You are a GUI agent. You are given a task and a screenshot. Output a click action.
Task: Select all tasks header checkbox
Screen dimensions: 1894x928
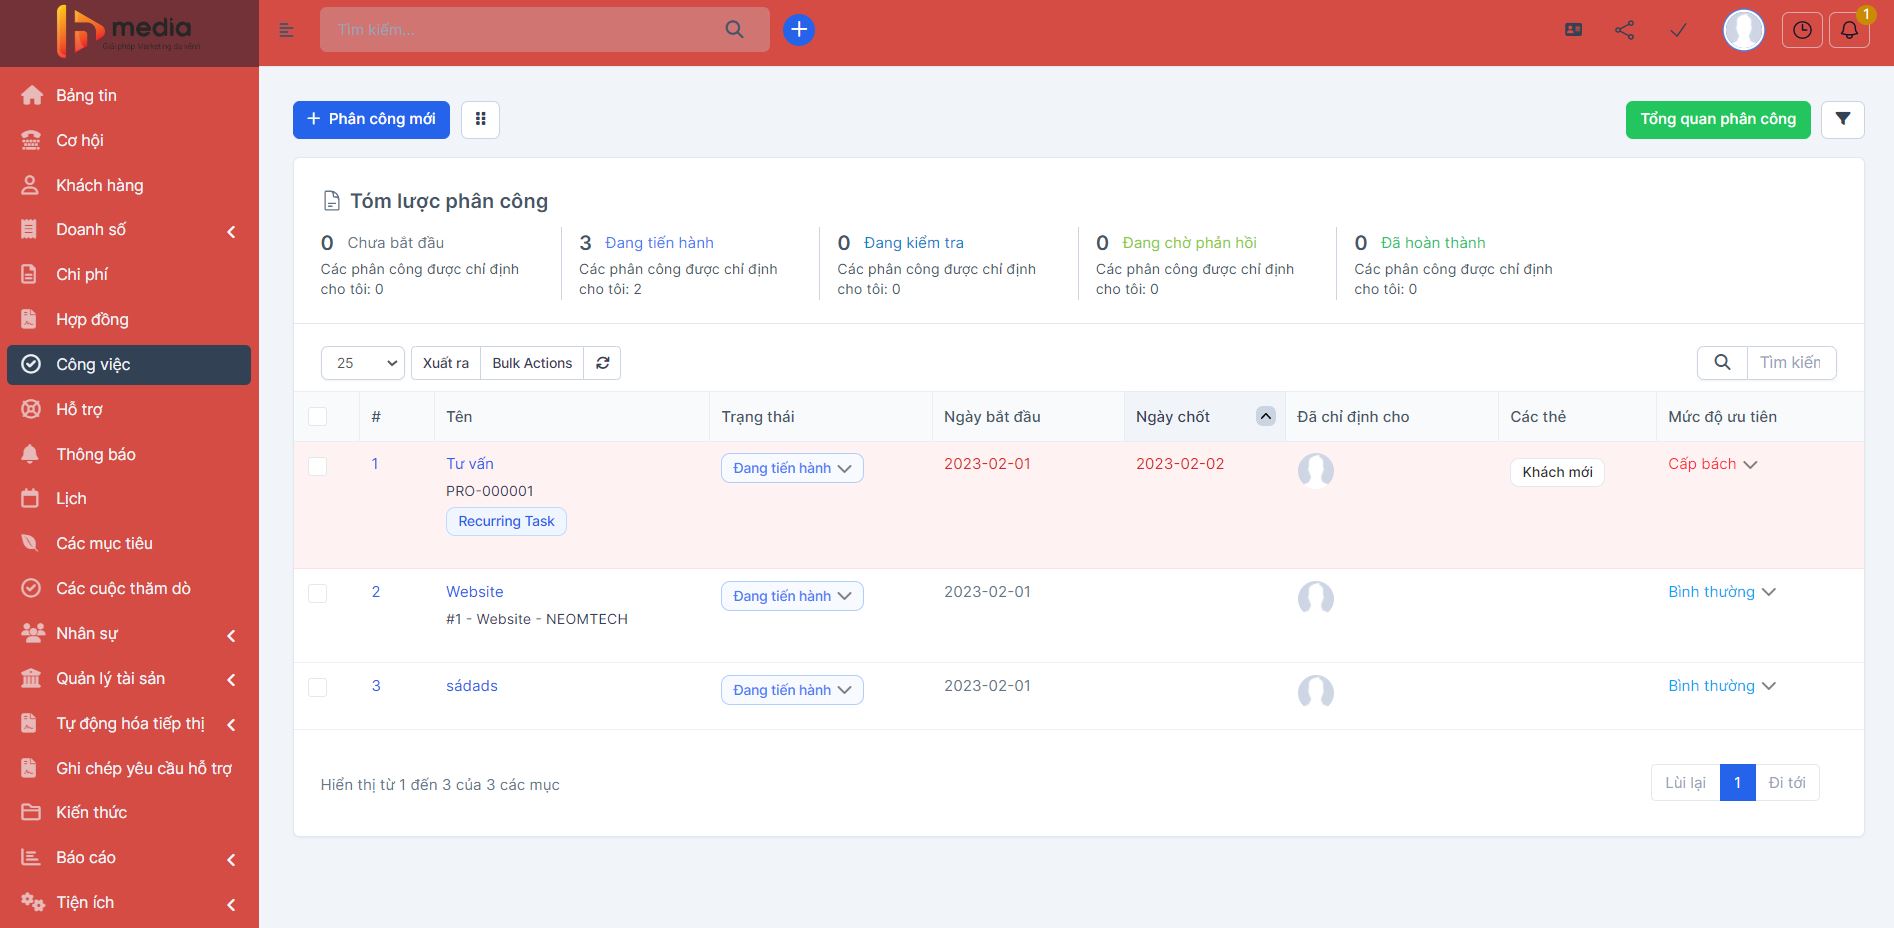(x=317, y=417)
